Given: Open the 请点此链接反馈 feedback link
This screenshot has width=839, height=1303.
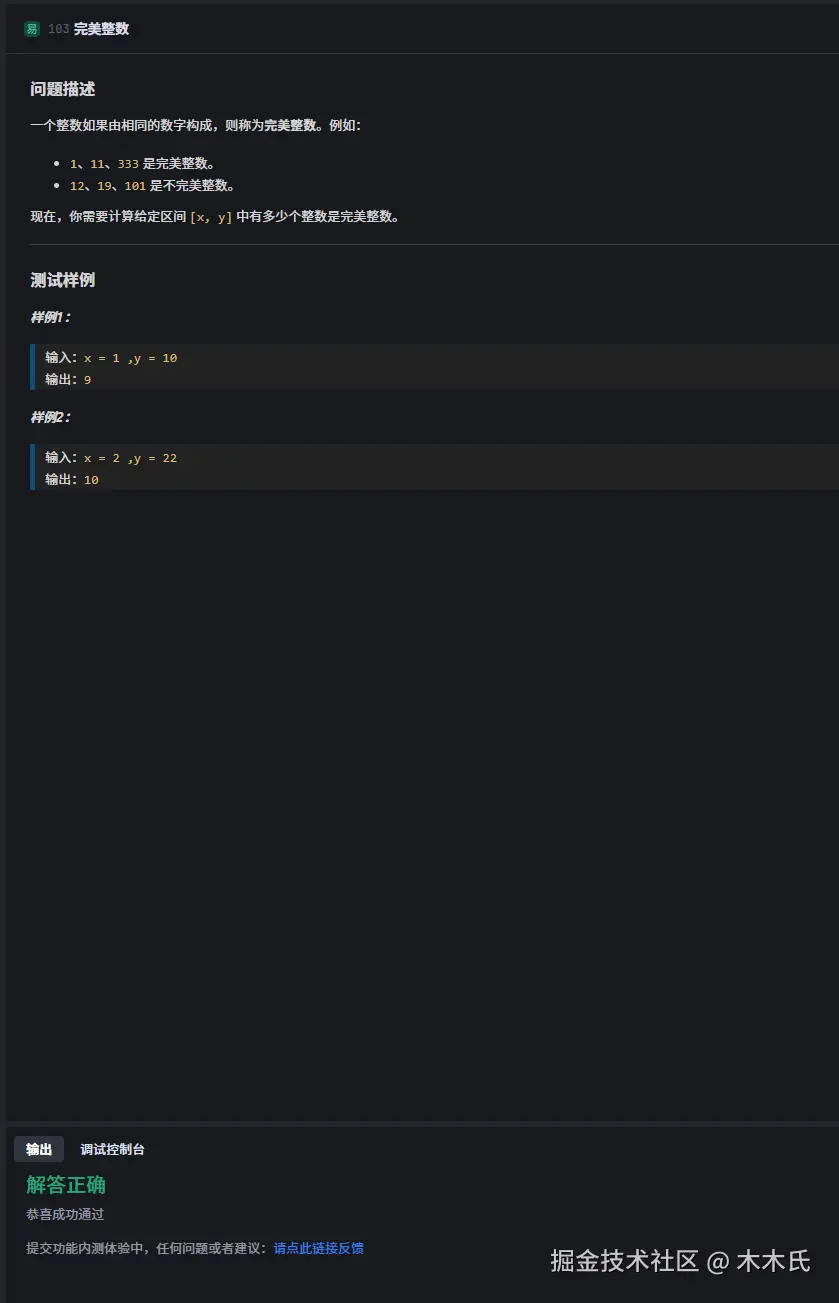Looking at the screenshot, I should pos(318,1248).
